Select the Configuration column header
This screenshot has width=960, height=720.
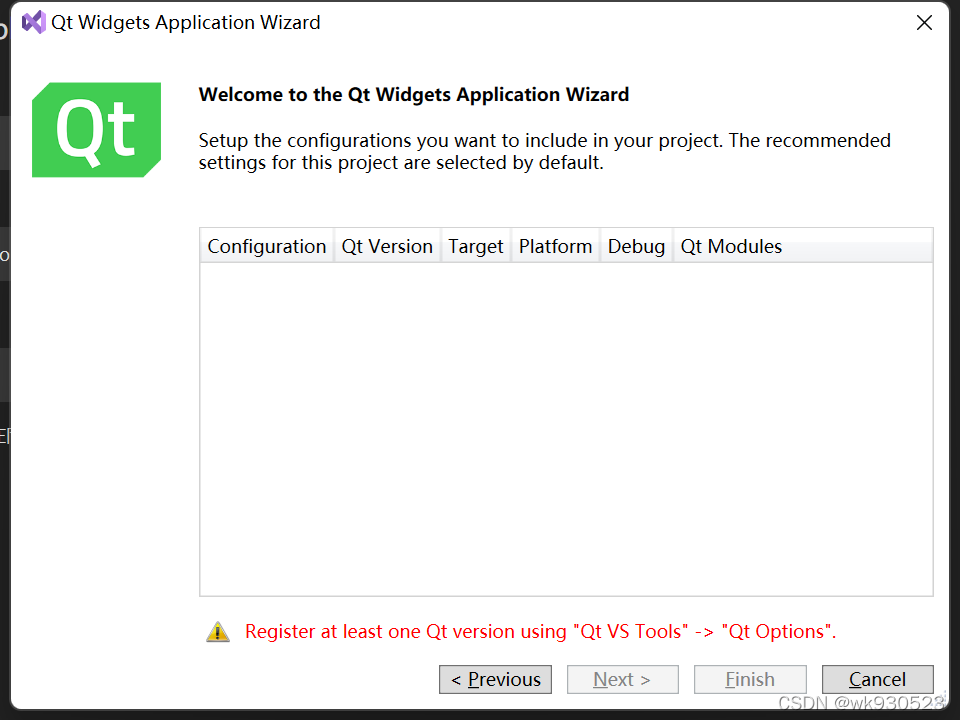[x=266, y=246]
